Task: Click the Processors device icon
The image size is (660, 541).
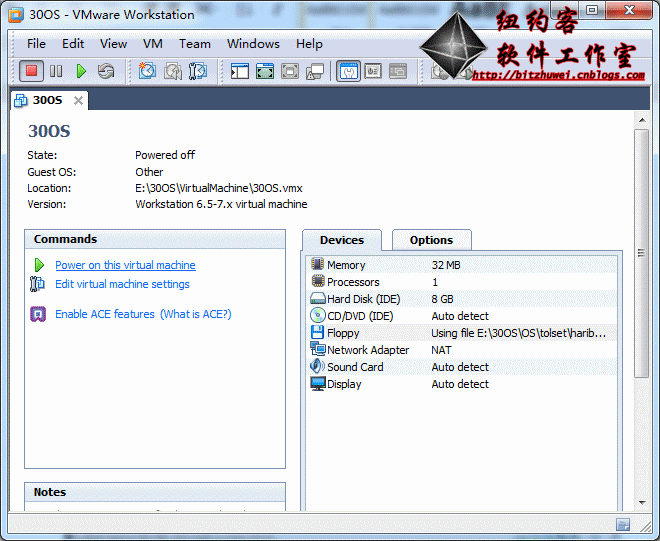Action: point(318,281)
